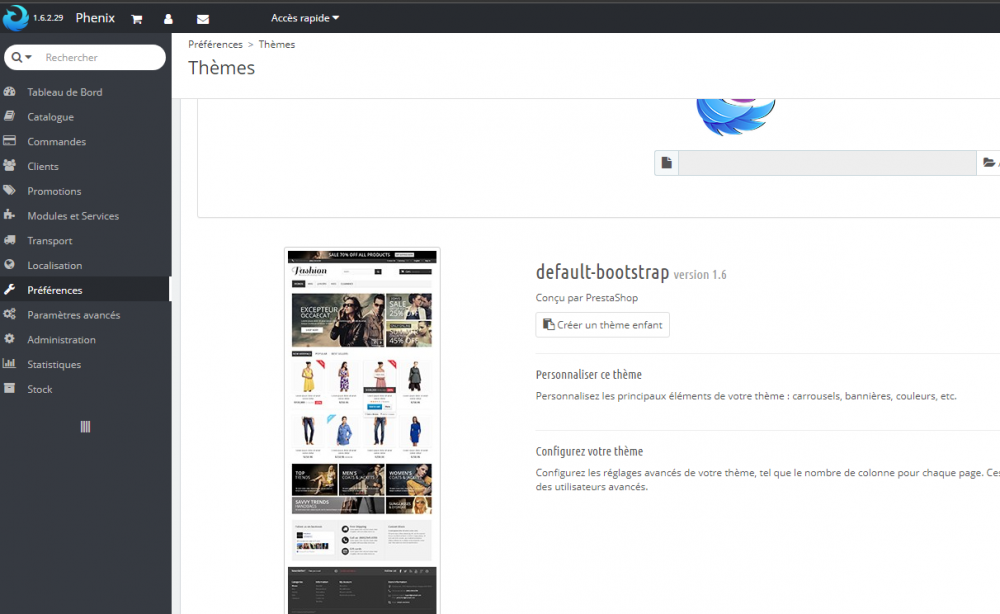
Task: Click the file icon beside upload field
Action: [x=666, y=163]
